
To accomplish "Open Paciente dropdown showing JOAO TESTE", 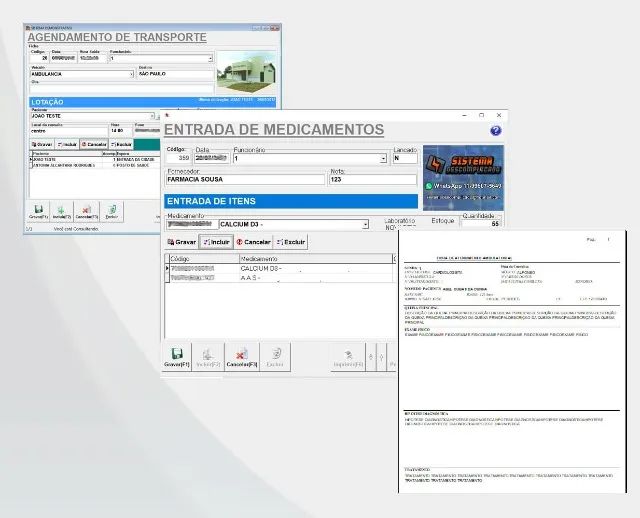I will tap(152, 116).
